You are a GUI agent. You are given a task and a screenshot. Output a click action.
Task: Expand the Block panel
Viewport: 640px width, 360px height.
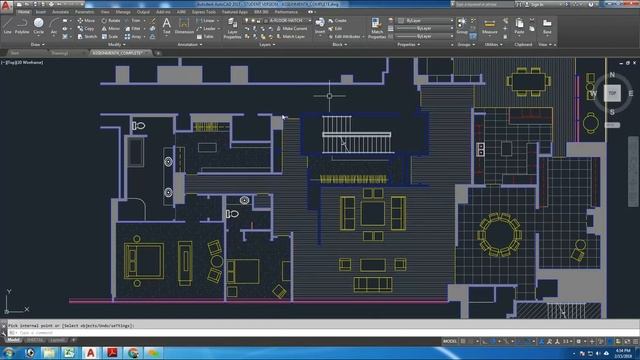(x=339, y=44)
